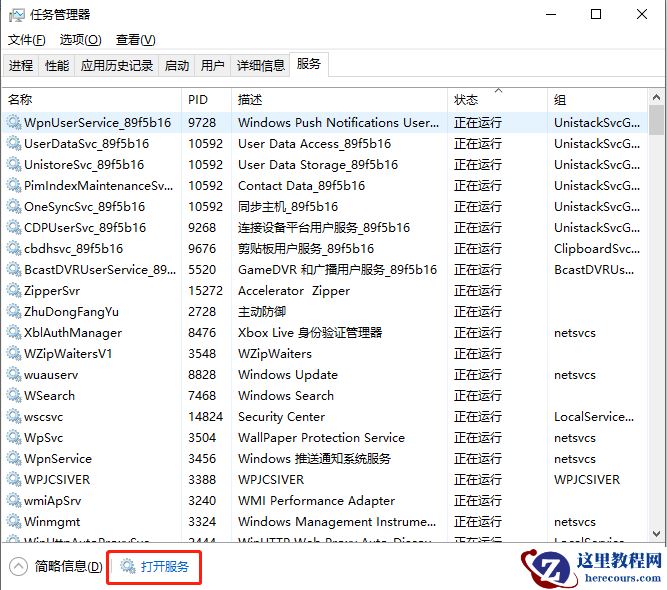This screenshot has height=590, width=667.
Task: Switch to the 性能 tab
Action: pyautogui.click(x=57, y=66)
